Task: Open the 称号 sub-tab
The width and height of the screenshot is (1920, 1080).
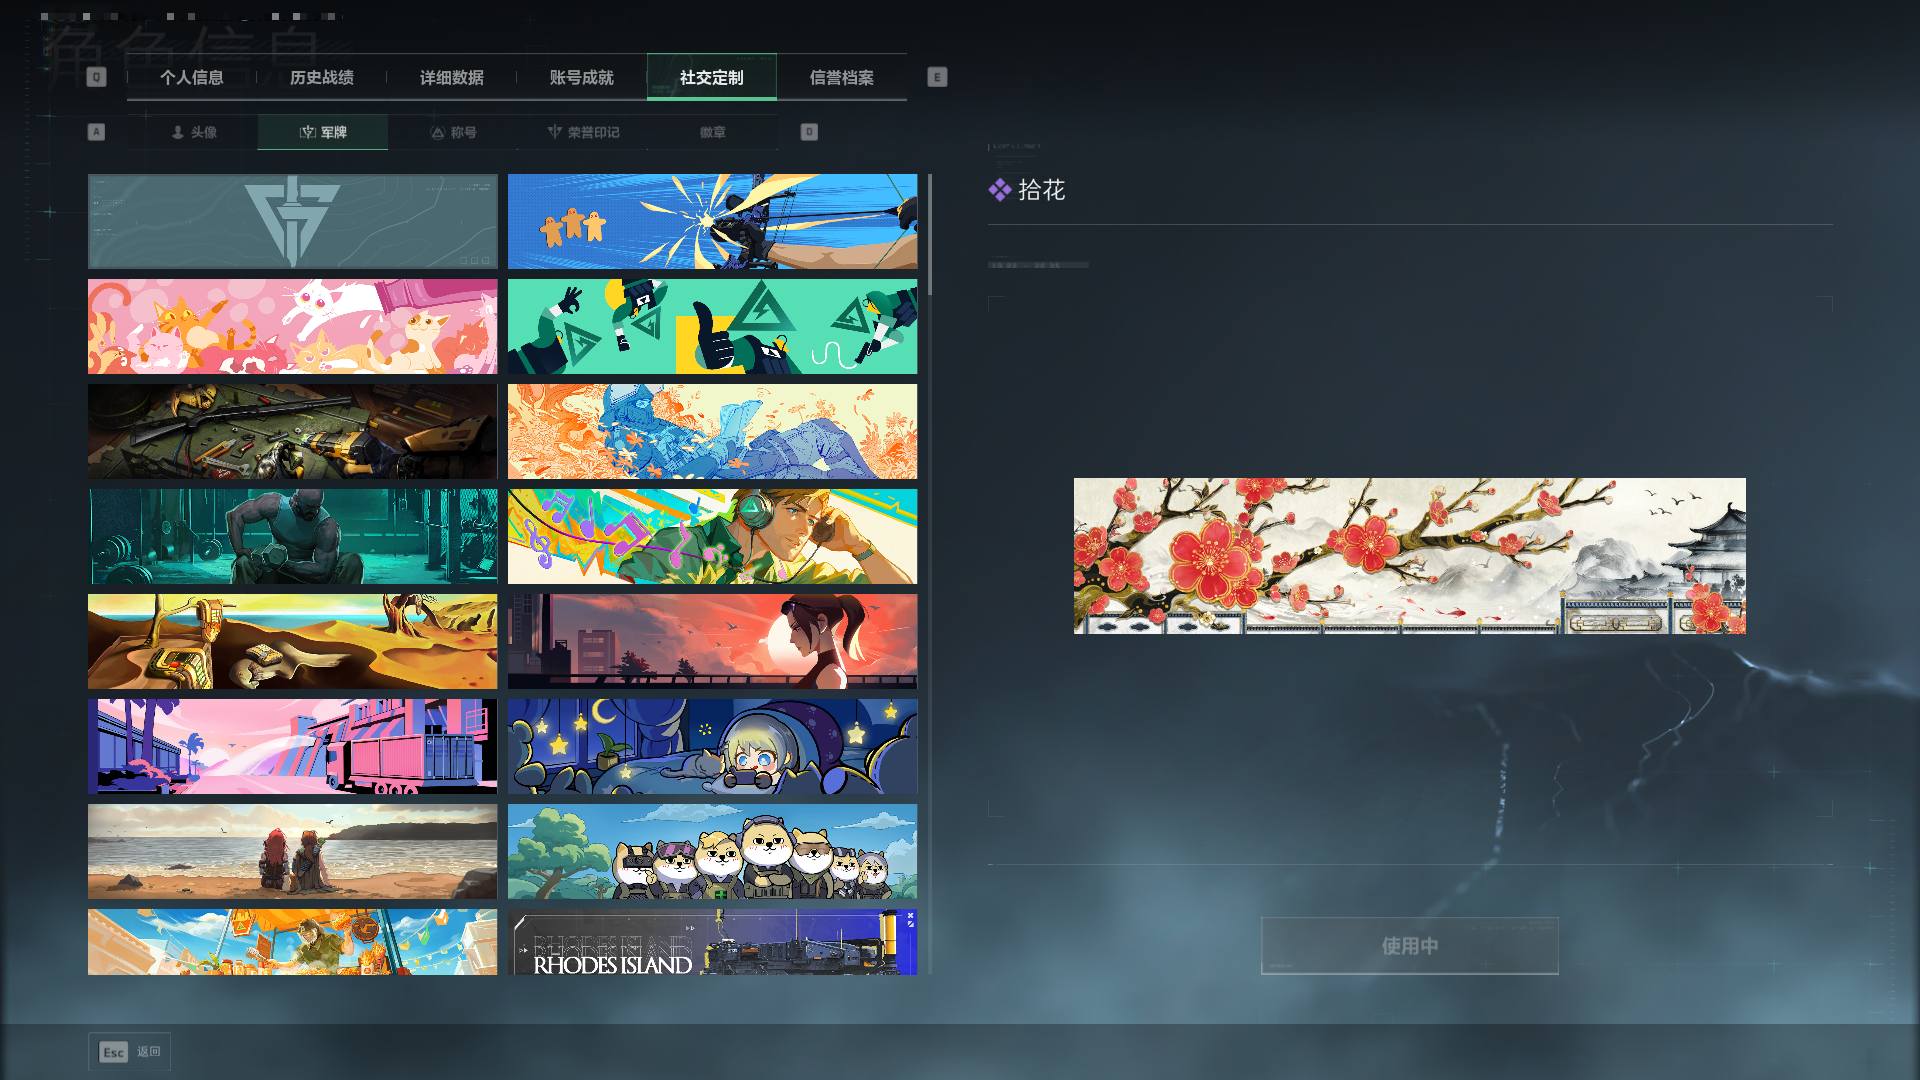Action: 453,132
